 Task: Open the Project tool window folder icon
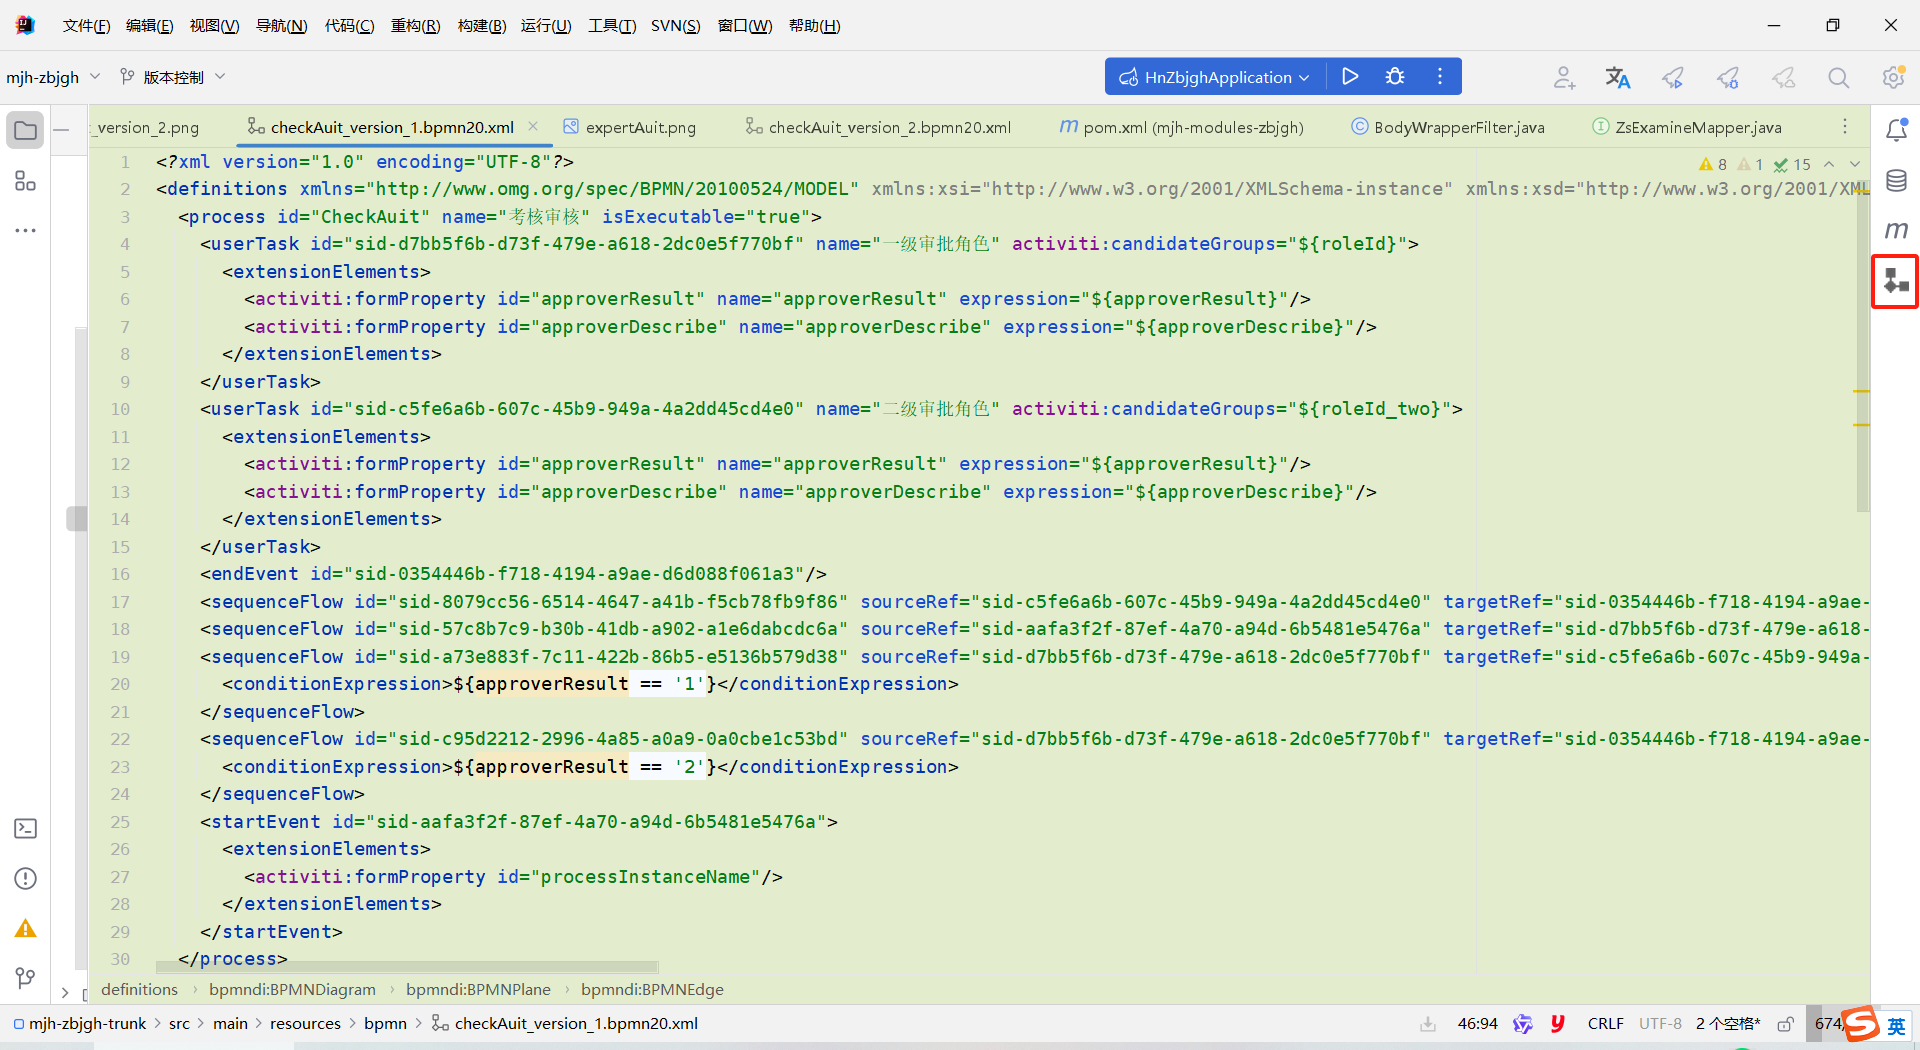point(25,129)
